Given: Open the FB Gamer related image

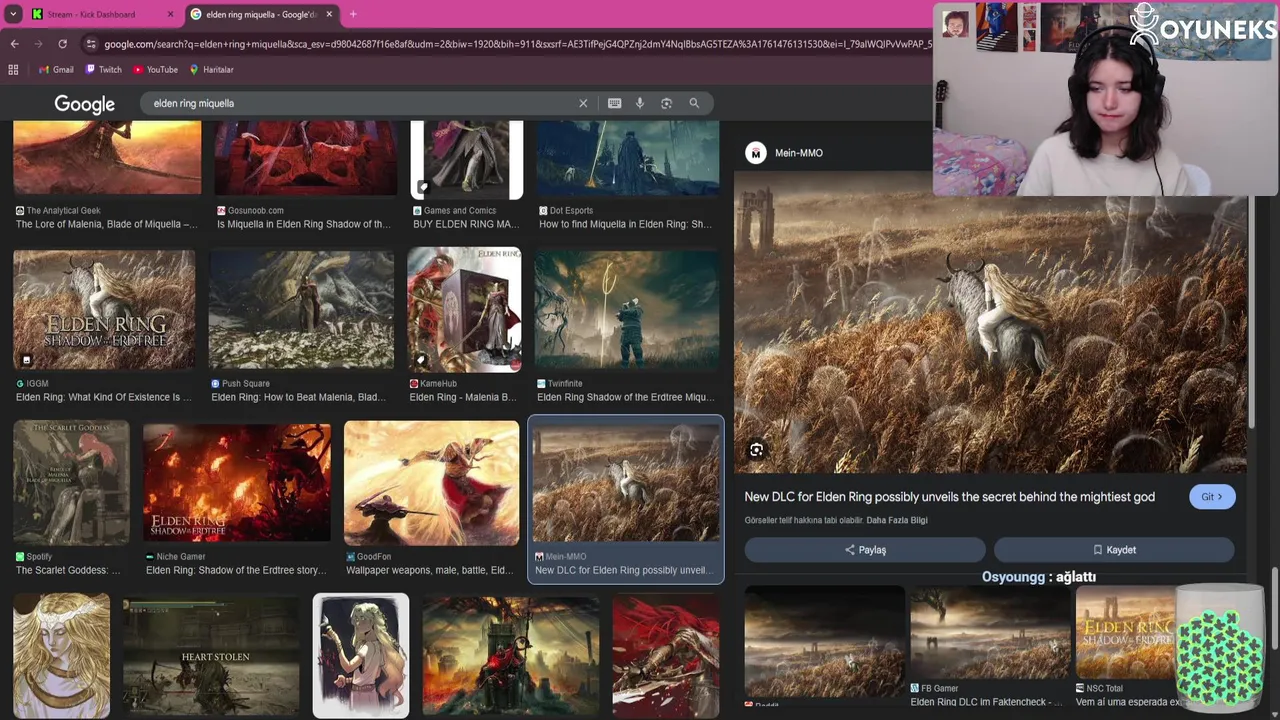Looking at the screenshot, I should (x=990, y=632).
